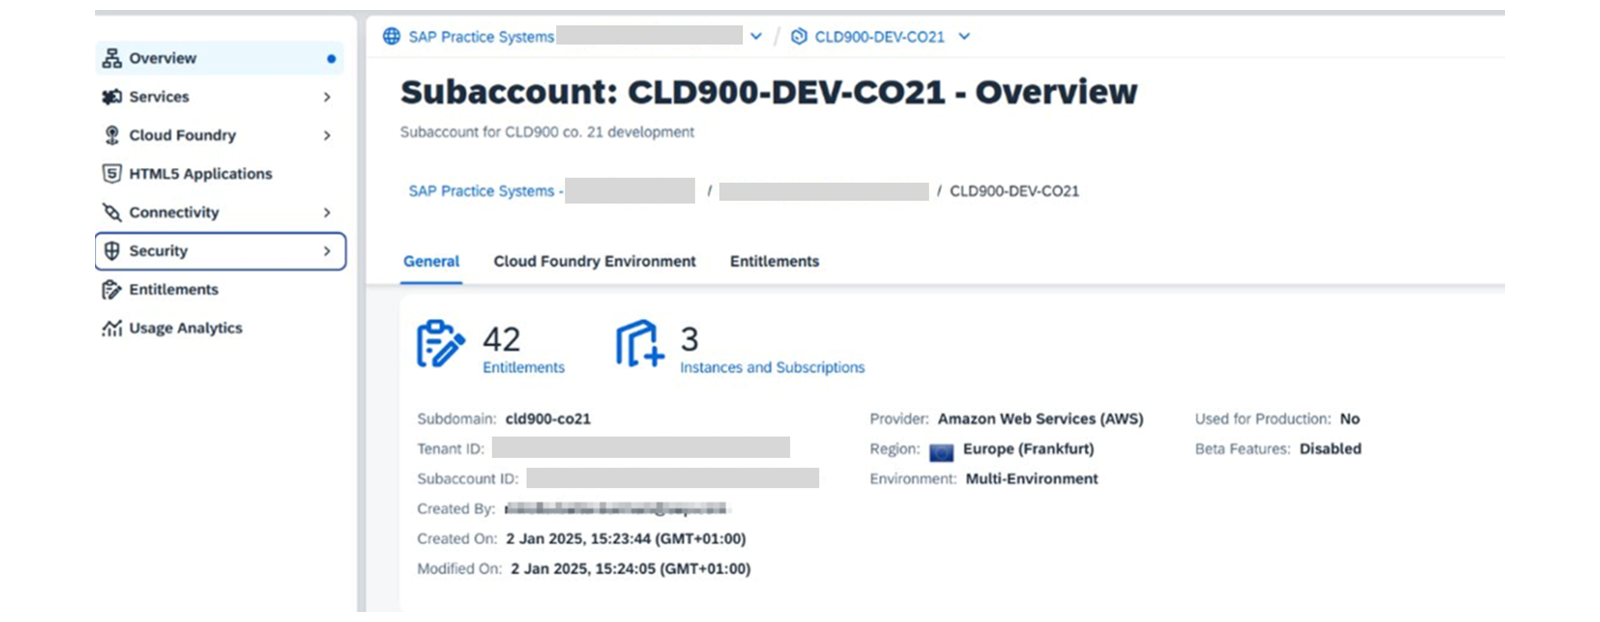This screenshot has width=1600, height=622.
Task: Click the region value Europe (Frankfurt)
Action: (x=1028, y=449)
